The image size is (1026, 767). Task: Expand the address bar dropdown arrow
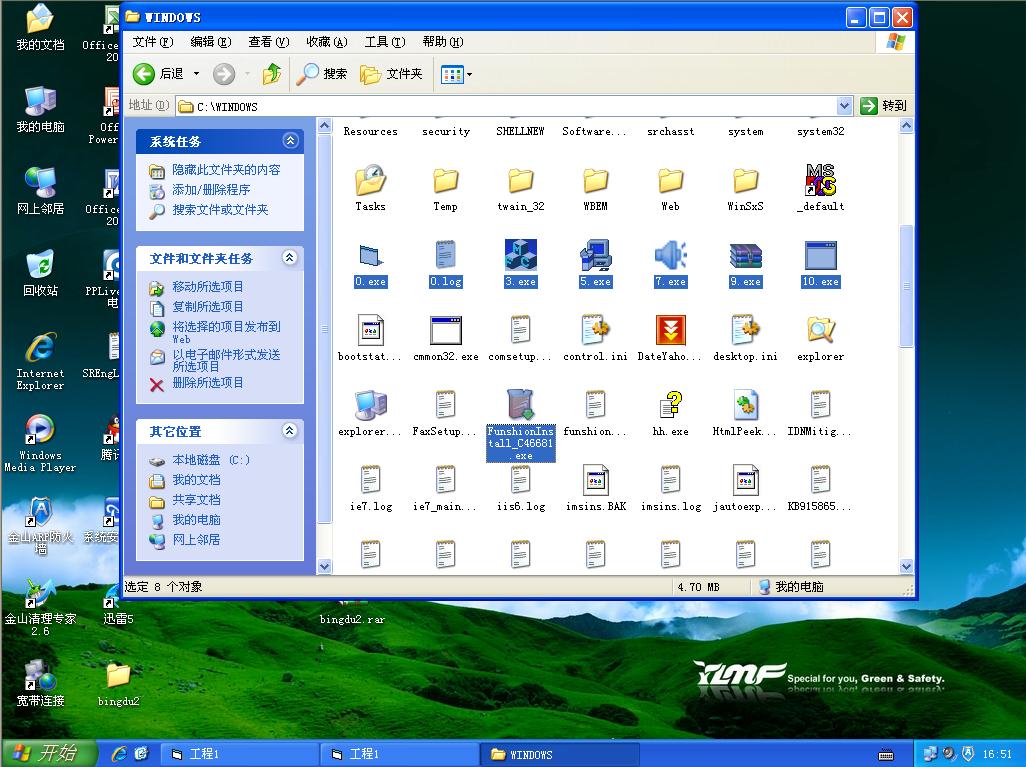pos(844,106)
